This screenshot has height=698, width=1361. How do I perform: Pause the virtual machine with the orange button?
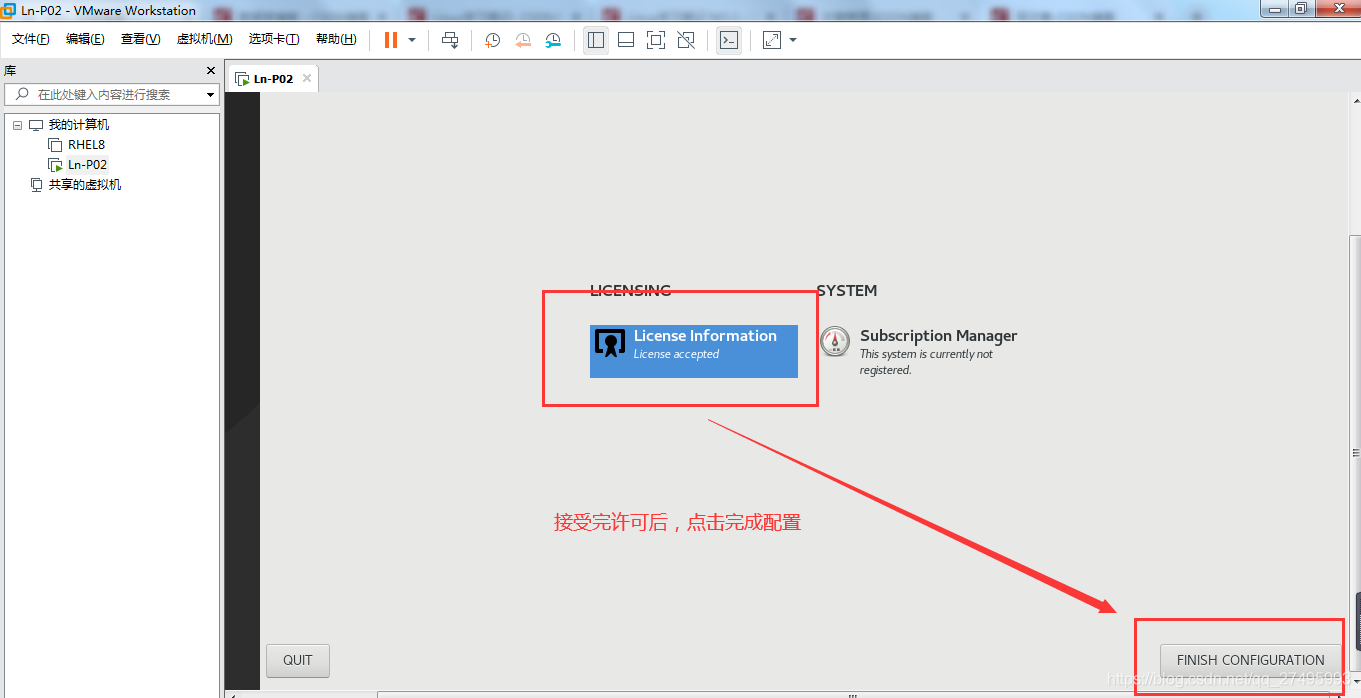(390, 40)
